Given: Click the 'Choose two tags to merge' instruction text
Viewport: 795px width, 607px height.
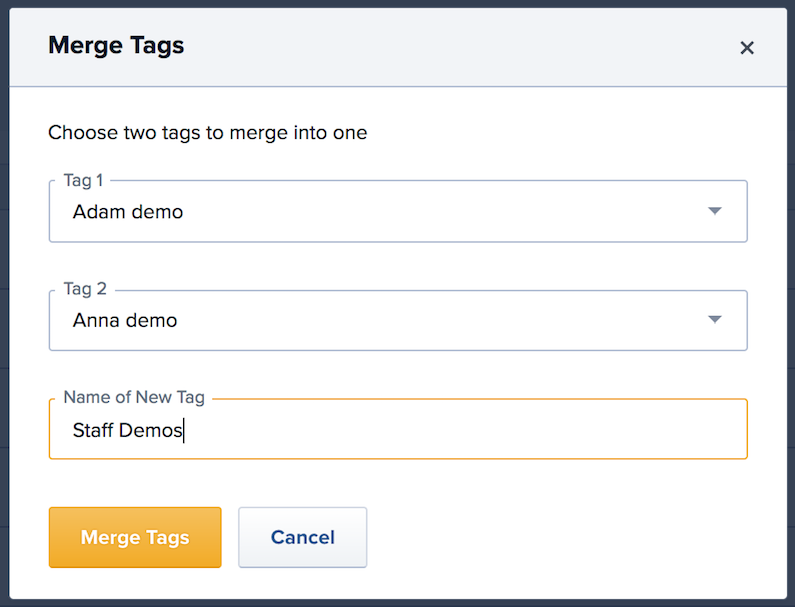Looking at the screenshot, I should click(x=207, y=132).
